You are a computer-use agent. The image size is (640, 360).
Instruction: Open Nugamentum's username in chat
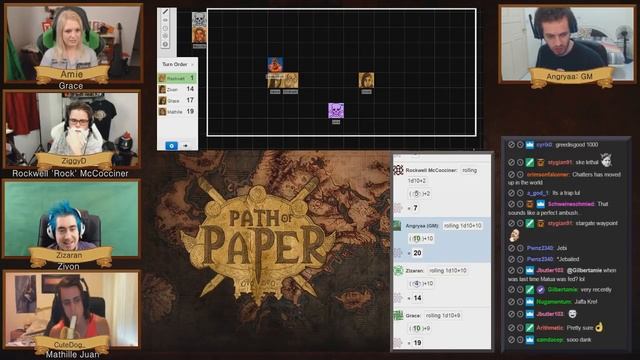554,302
